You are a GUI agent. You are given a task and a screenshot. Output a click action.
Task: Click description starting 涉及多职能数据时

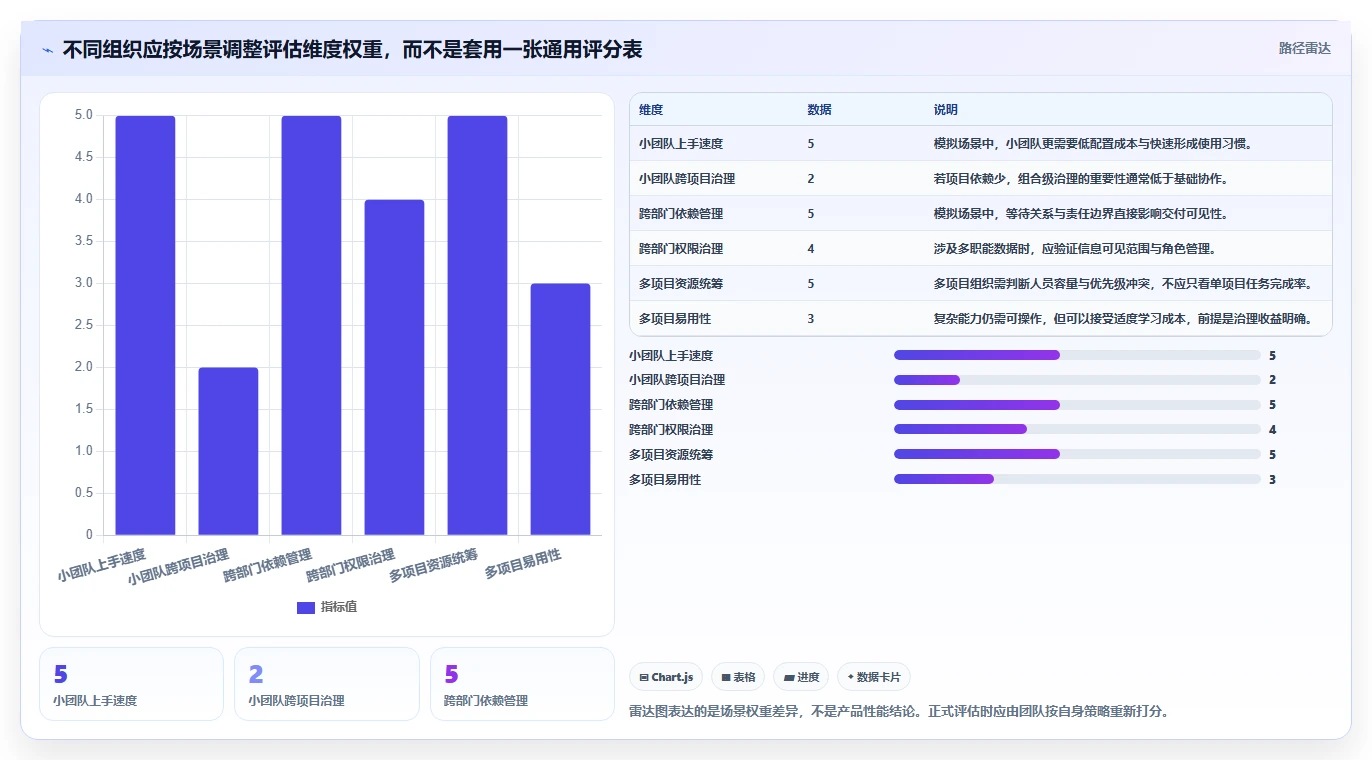(1074, 249)
